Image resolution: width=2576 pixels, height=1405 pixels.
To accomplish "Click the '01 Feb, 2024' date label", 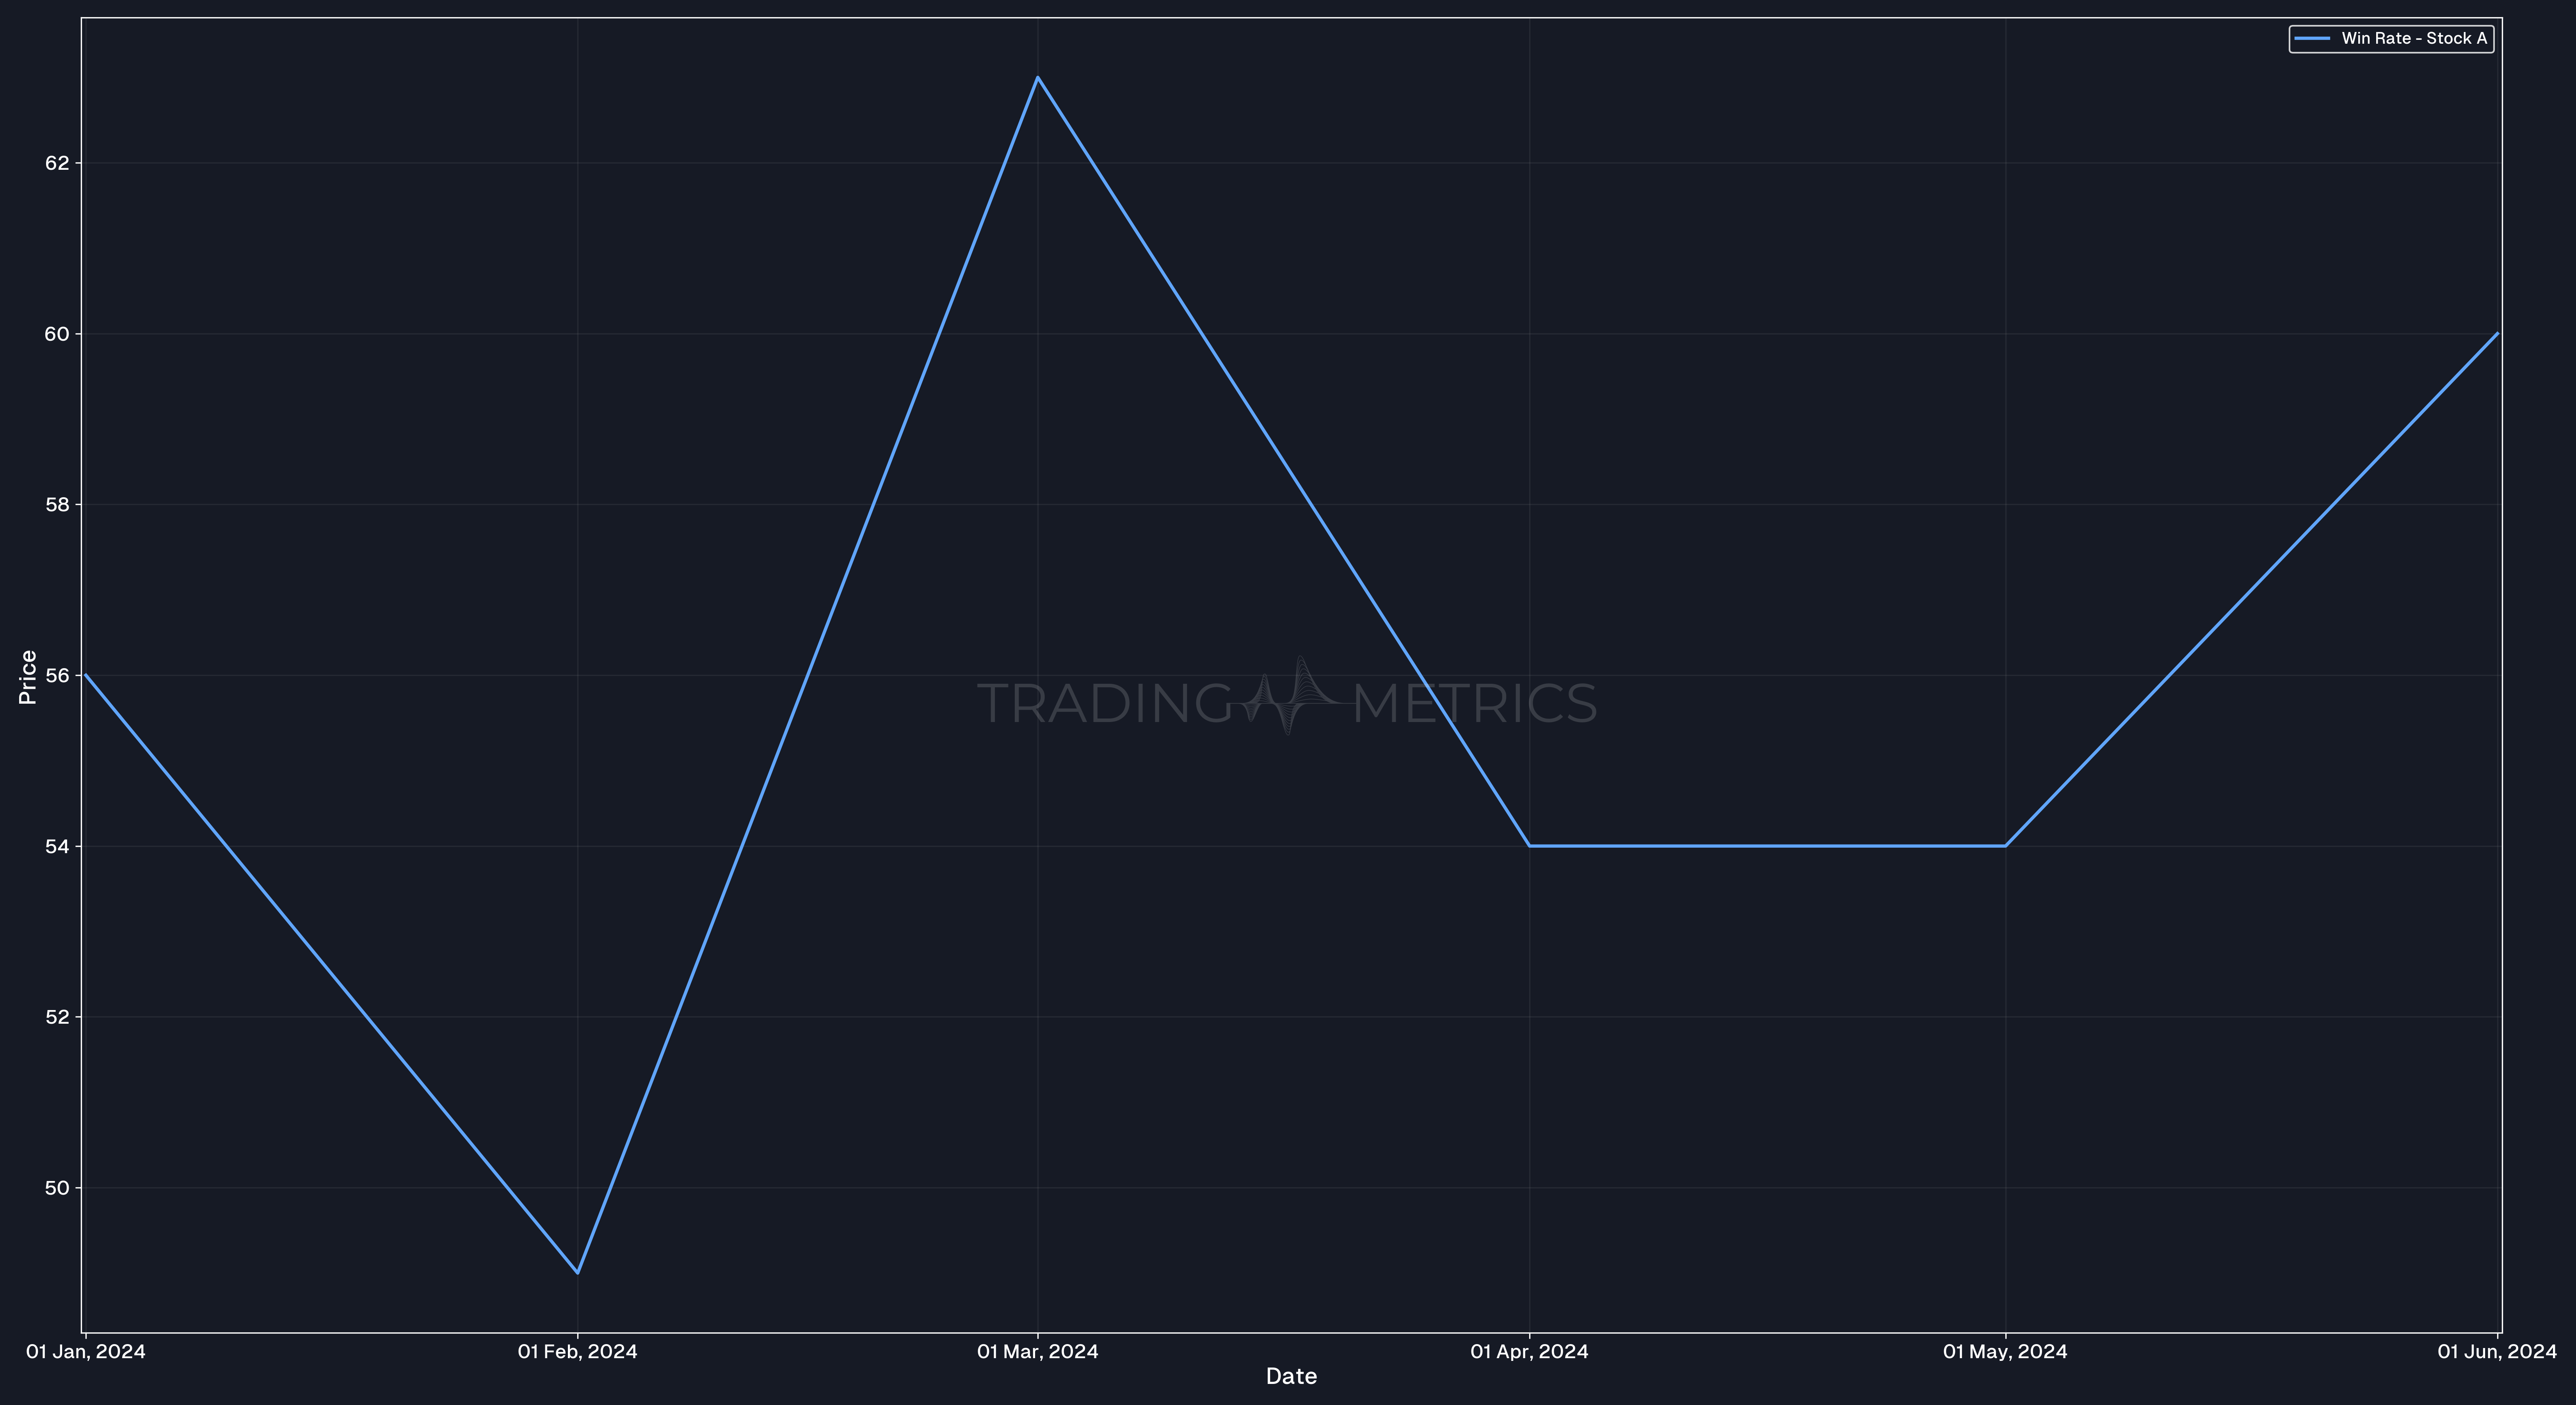I will [x=577, y=1352].
